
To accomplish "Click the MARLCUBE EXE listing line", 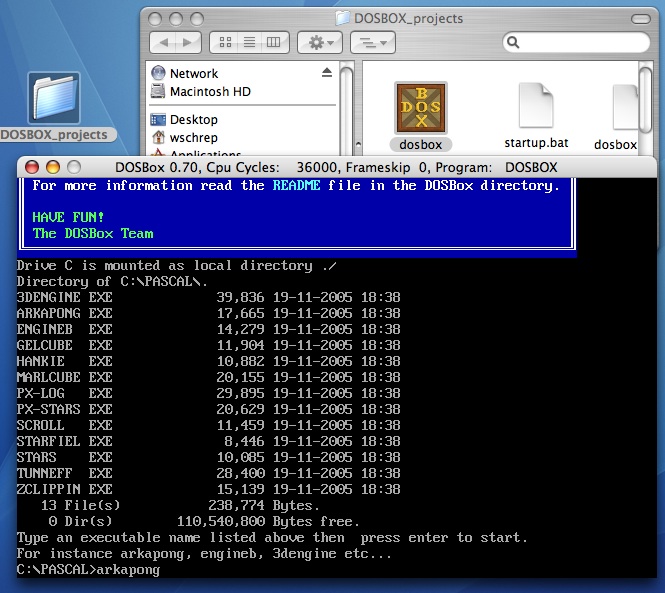I will tap(208, 378).
